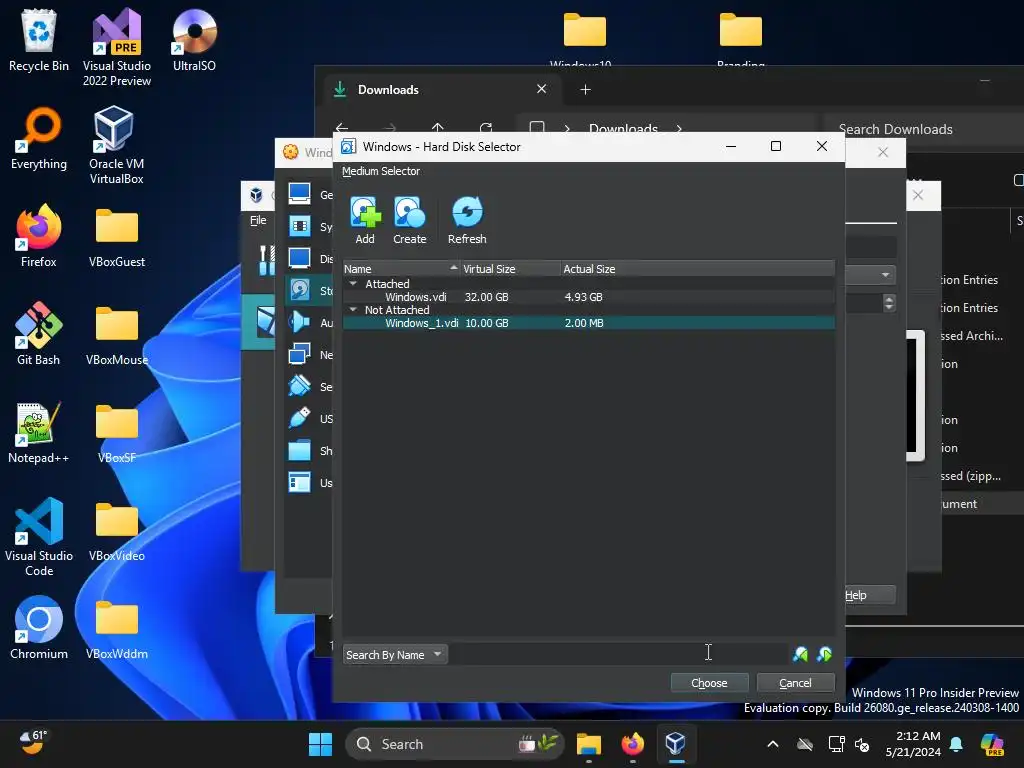Click Choose button
This screenshot has width=1024, height=768.
(x=709, y=682)
